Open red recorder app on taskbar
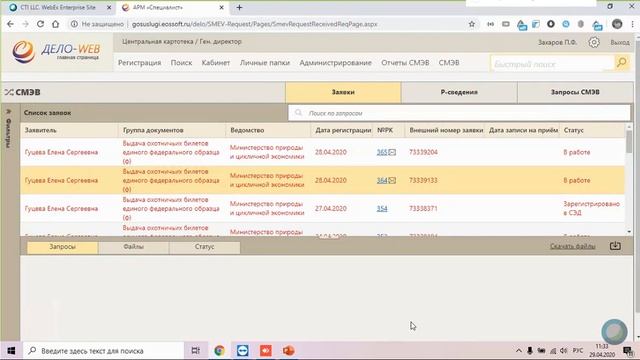 (x=266, y=351)
